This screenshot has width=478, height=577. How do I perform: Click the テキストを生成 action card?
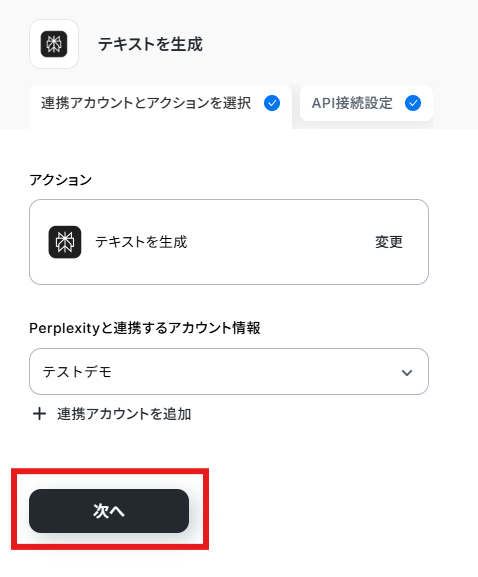pyautogui.click(x=229, y=242)
